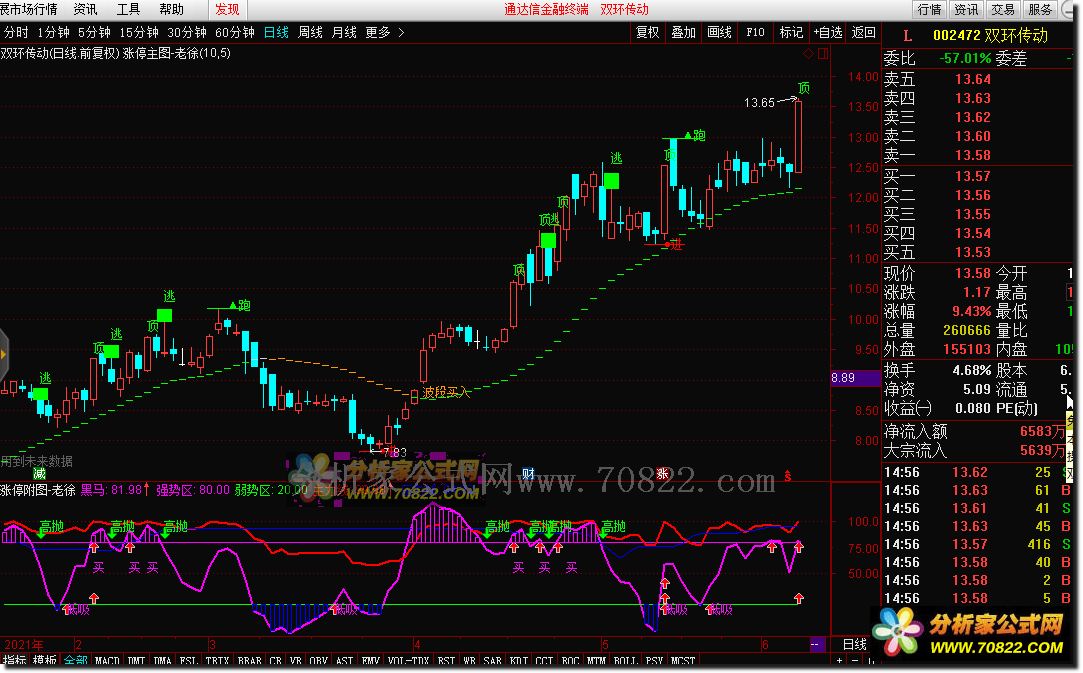Switch to the MACD indicator
The image size is (1083, 673).
pos(107,661)
